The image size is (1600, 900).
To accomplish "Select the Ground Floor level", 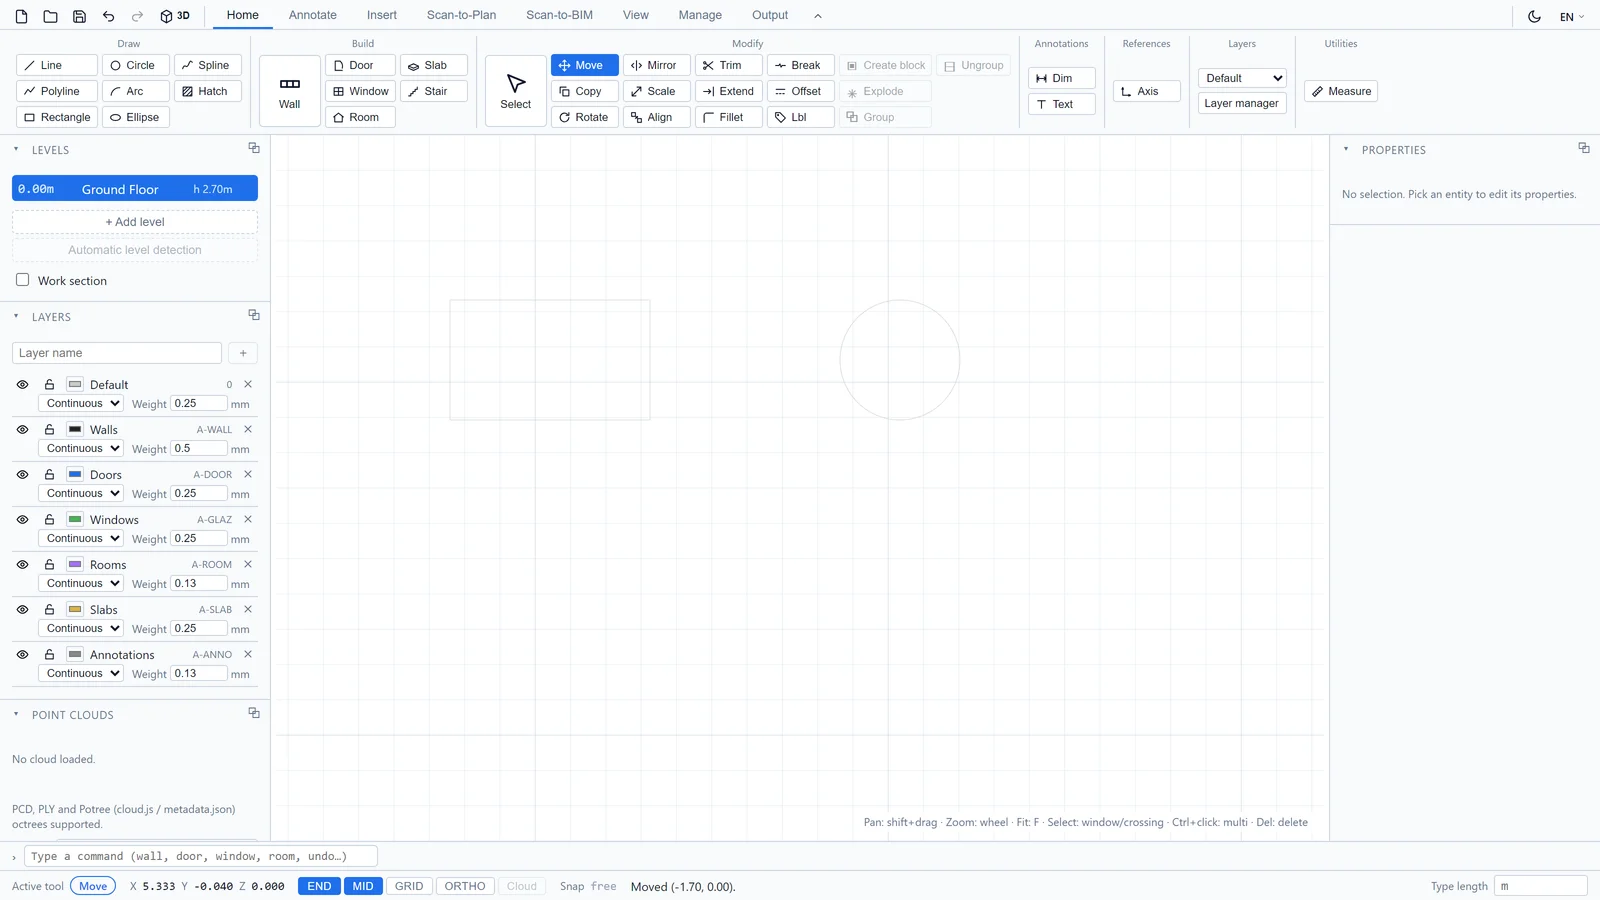I will (135, 188).
